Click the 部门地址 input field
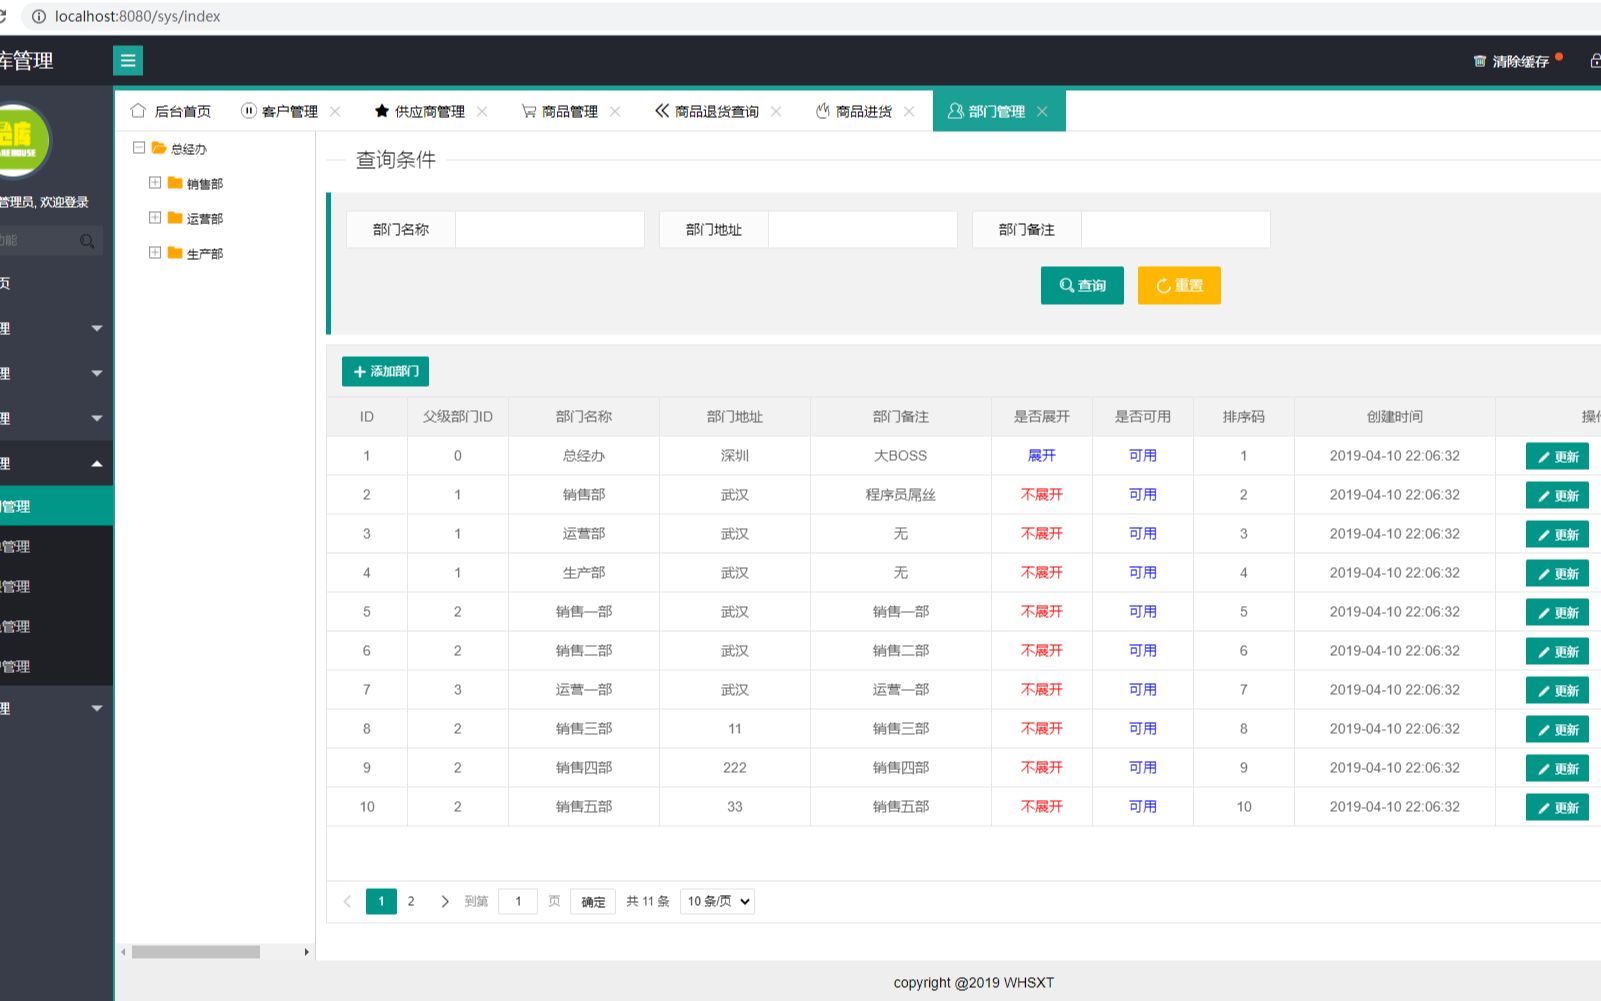The image size is (1601, 1001). pos(862,229)
